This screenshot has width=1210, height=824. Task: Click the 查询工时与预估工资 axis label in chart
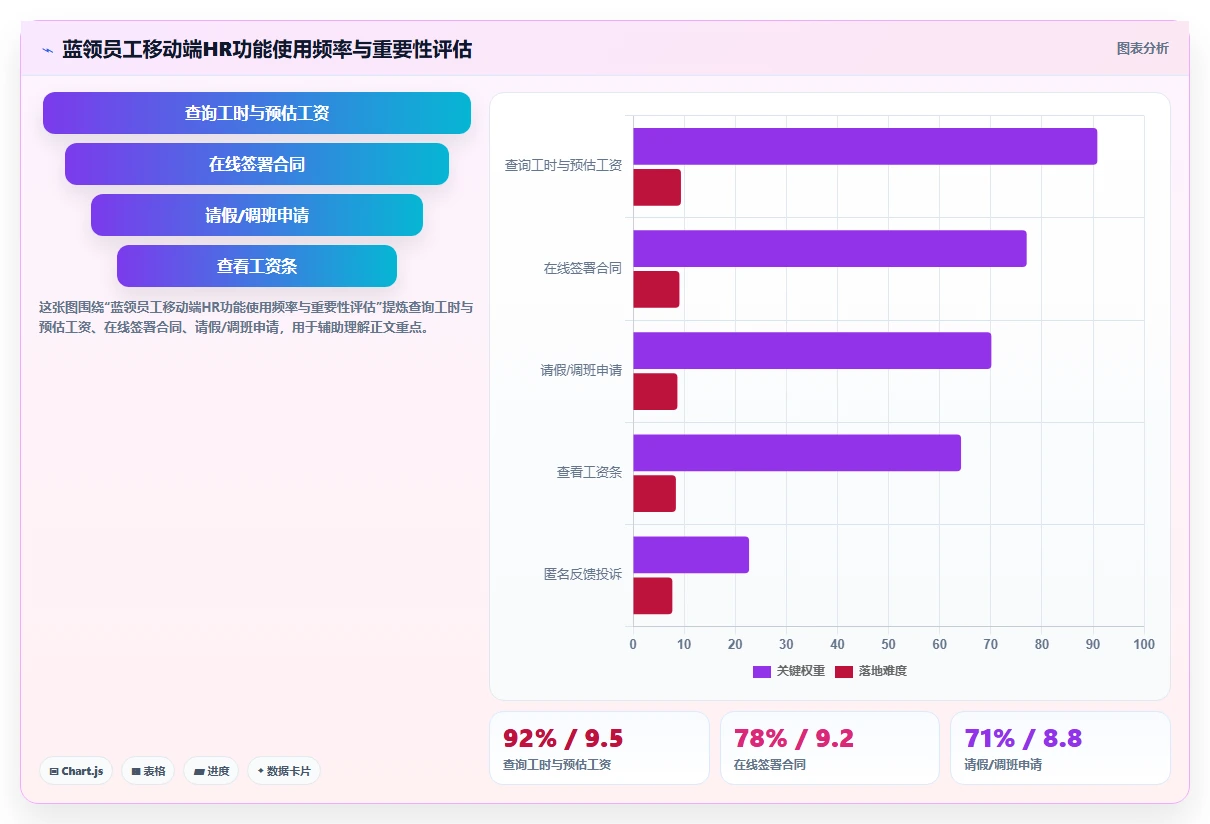[563, 166]
